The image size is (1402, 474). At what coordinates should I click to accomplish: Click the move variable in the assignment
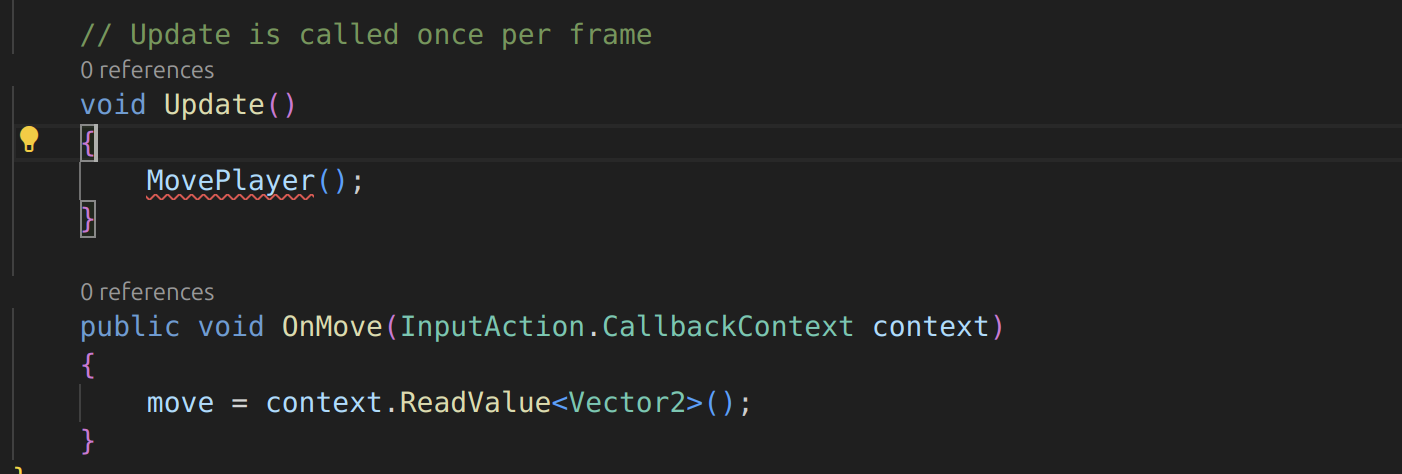coord(180,403)
